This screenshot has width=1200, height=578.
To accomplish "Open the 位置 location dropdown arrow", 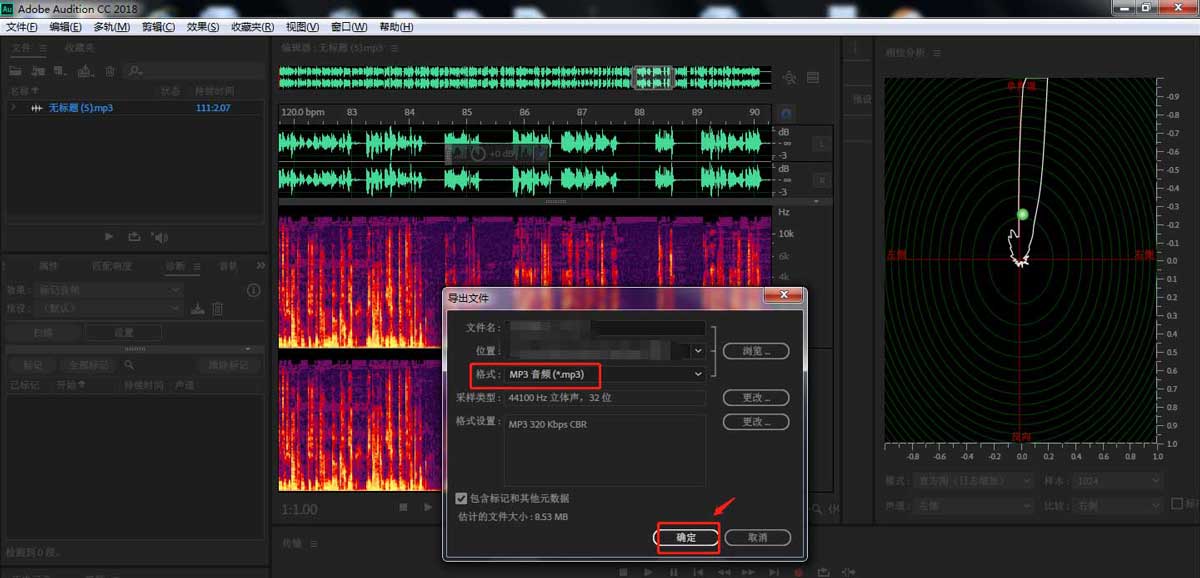I will pyautogui.click(x=698, y=351).
